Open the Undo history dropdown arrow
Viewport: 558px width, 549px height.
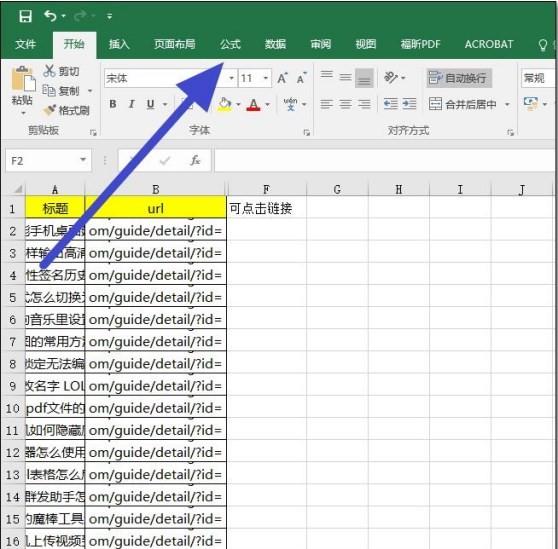click(x=63, y=16)
